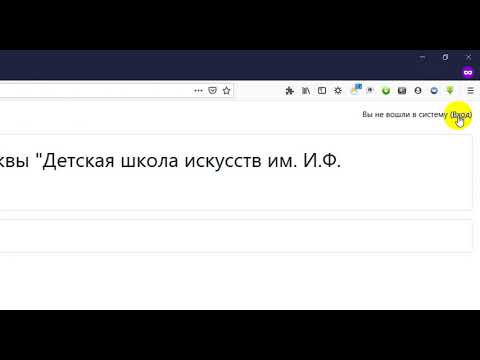Open the extensions puzzle-piece icon
This screenshot has height=360, width=480.
coord(290,91)
